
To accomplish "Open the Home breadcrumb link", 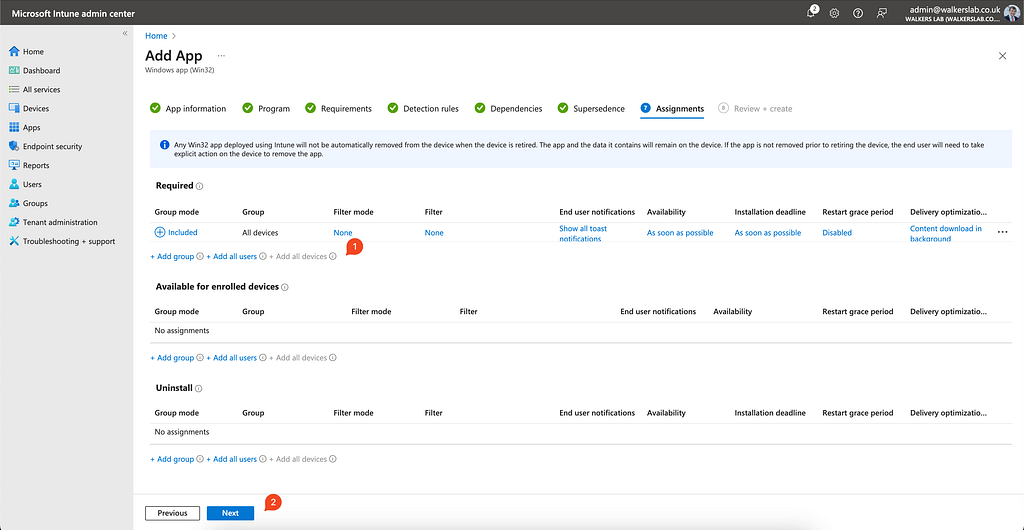I will (x=156, y=36).
